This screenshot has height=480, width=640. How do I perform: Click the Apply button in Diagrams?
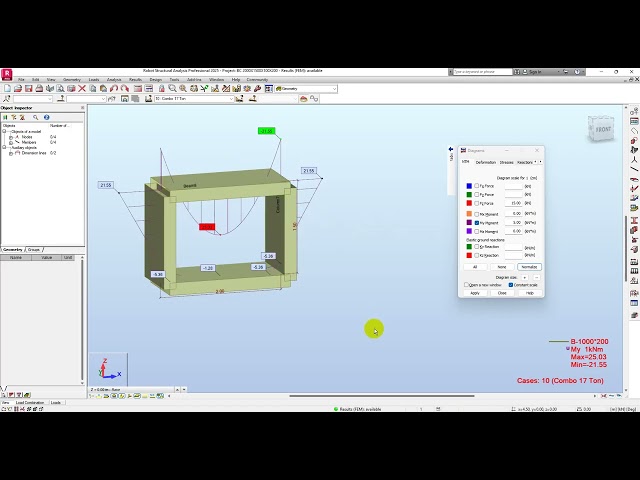pyautogui.click(x=475, y=293)
